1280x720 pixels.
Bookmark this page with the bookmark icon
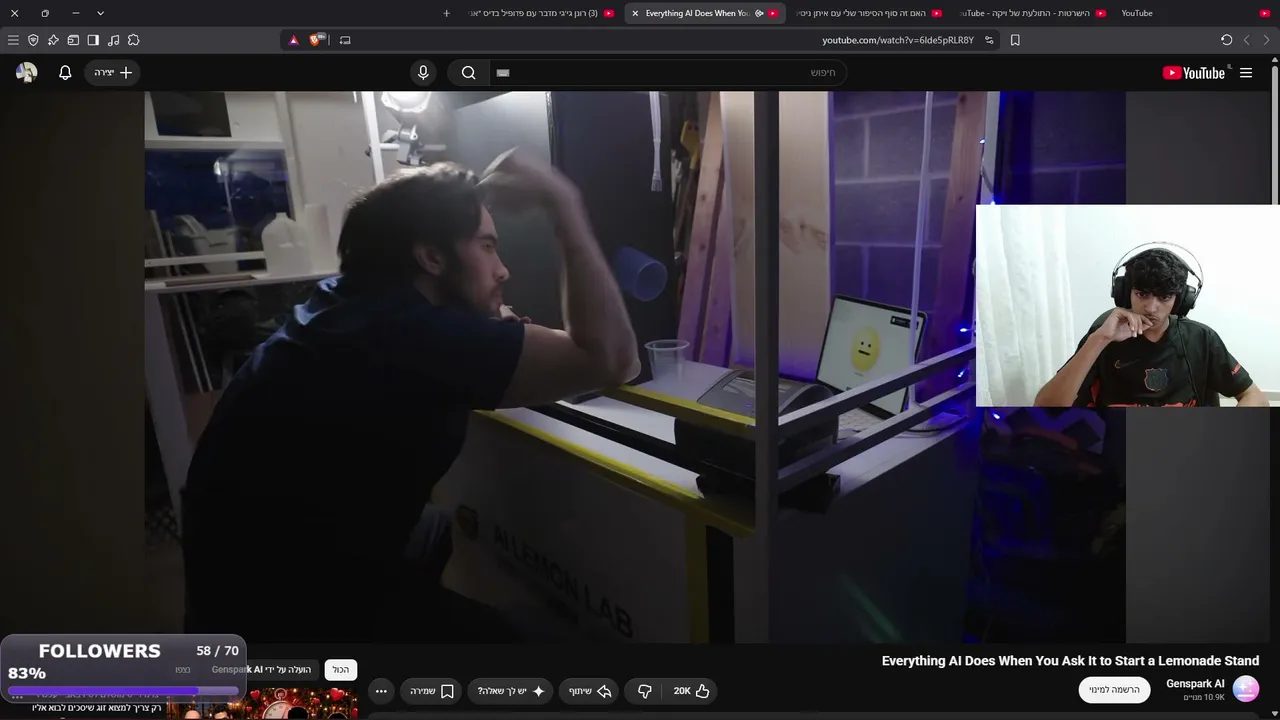click(x=1015, y=40)
